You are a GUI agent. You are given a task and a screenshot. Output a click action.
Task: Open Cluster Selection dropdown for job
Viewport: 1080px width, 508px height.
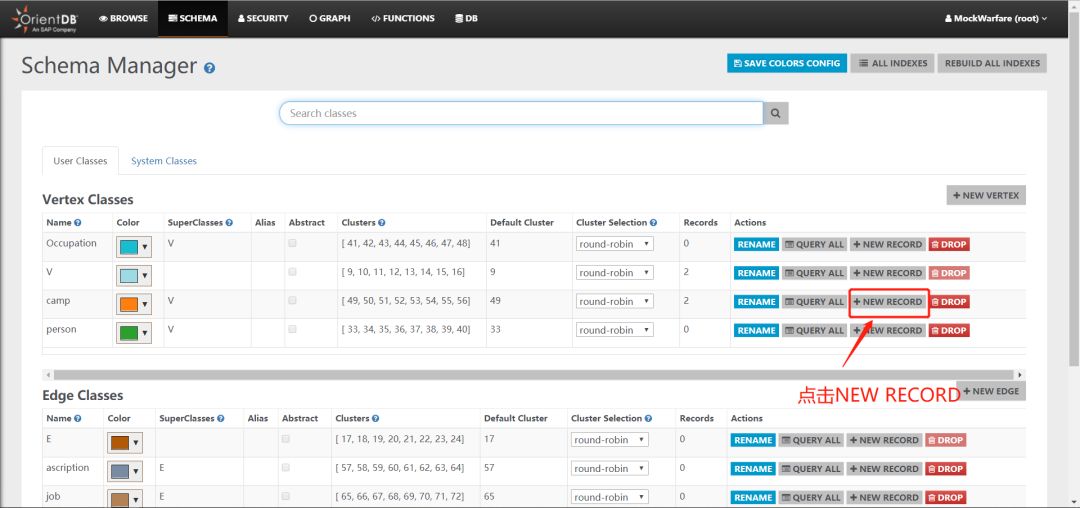(x=610, y=498)
